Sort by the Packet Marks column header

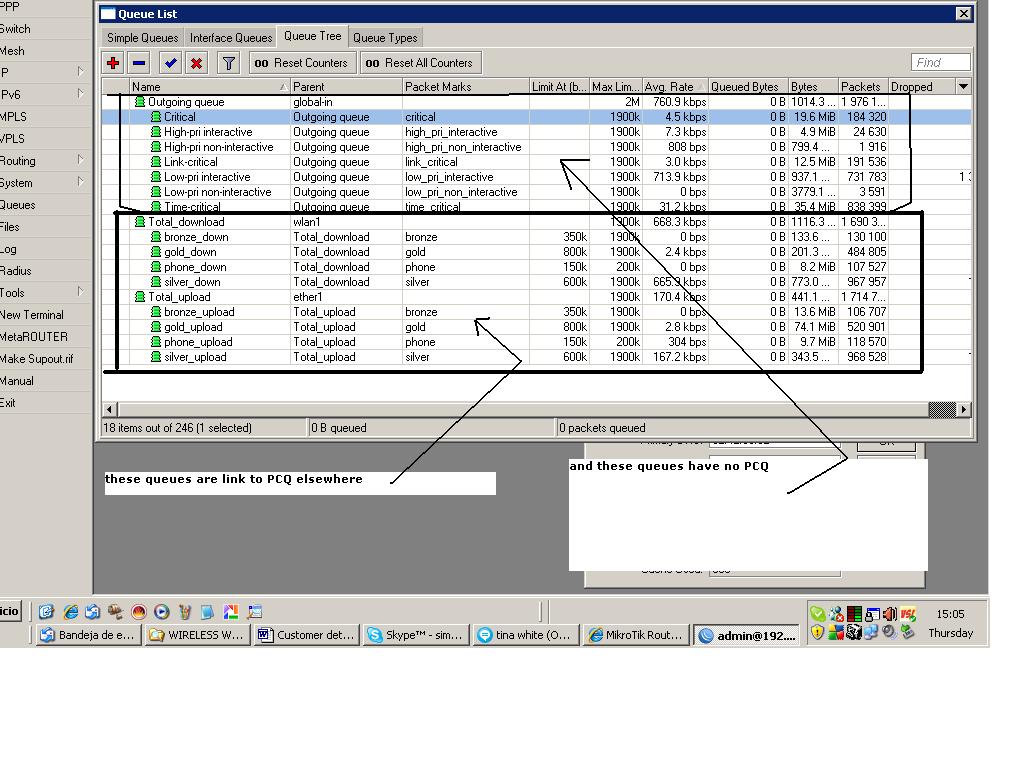(465, 87)
